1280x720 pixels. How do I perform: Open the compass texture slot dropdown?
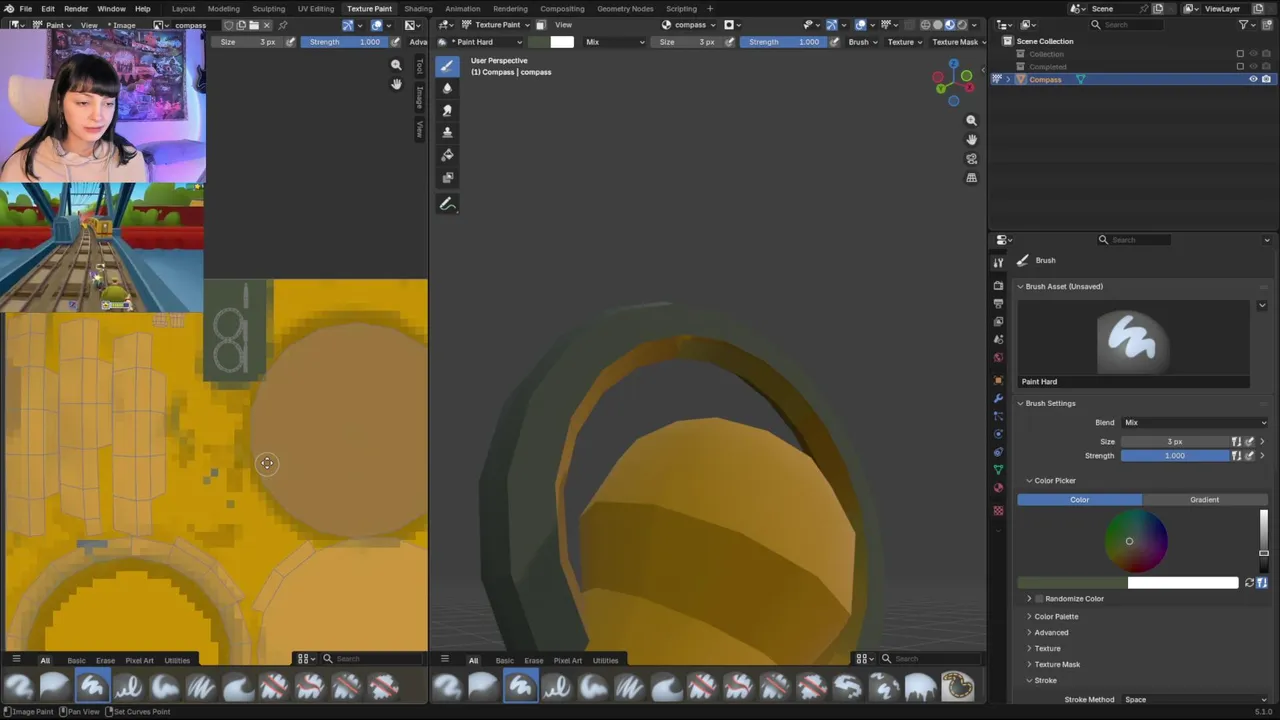click(689, 25)
